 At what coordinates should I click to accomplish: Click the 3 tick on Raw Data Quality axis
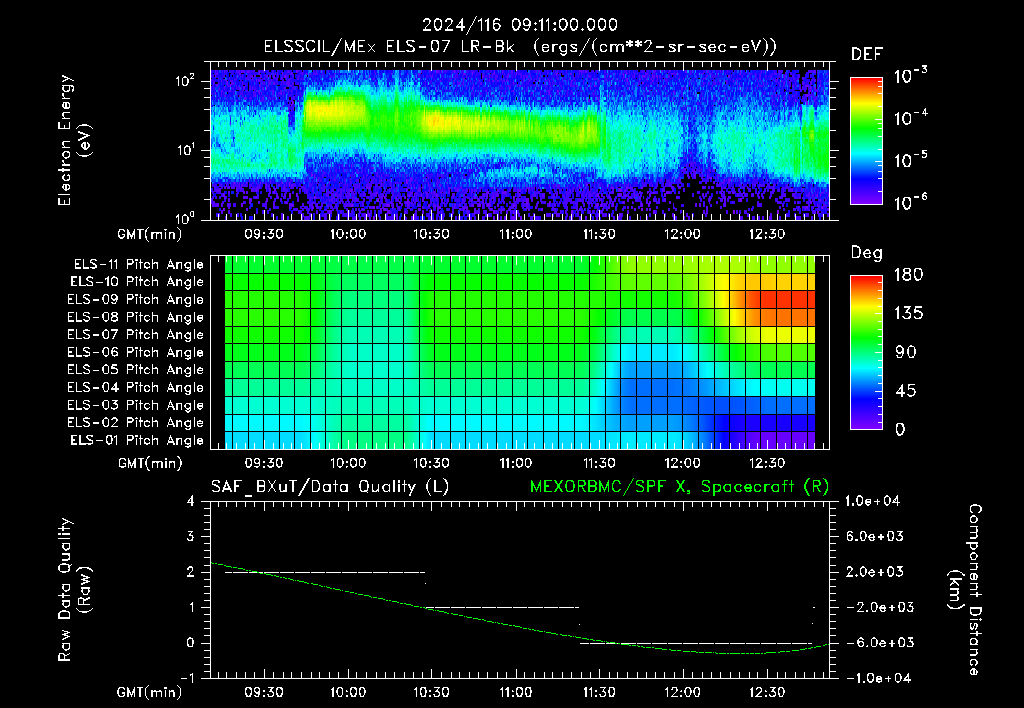click(191, 536)
